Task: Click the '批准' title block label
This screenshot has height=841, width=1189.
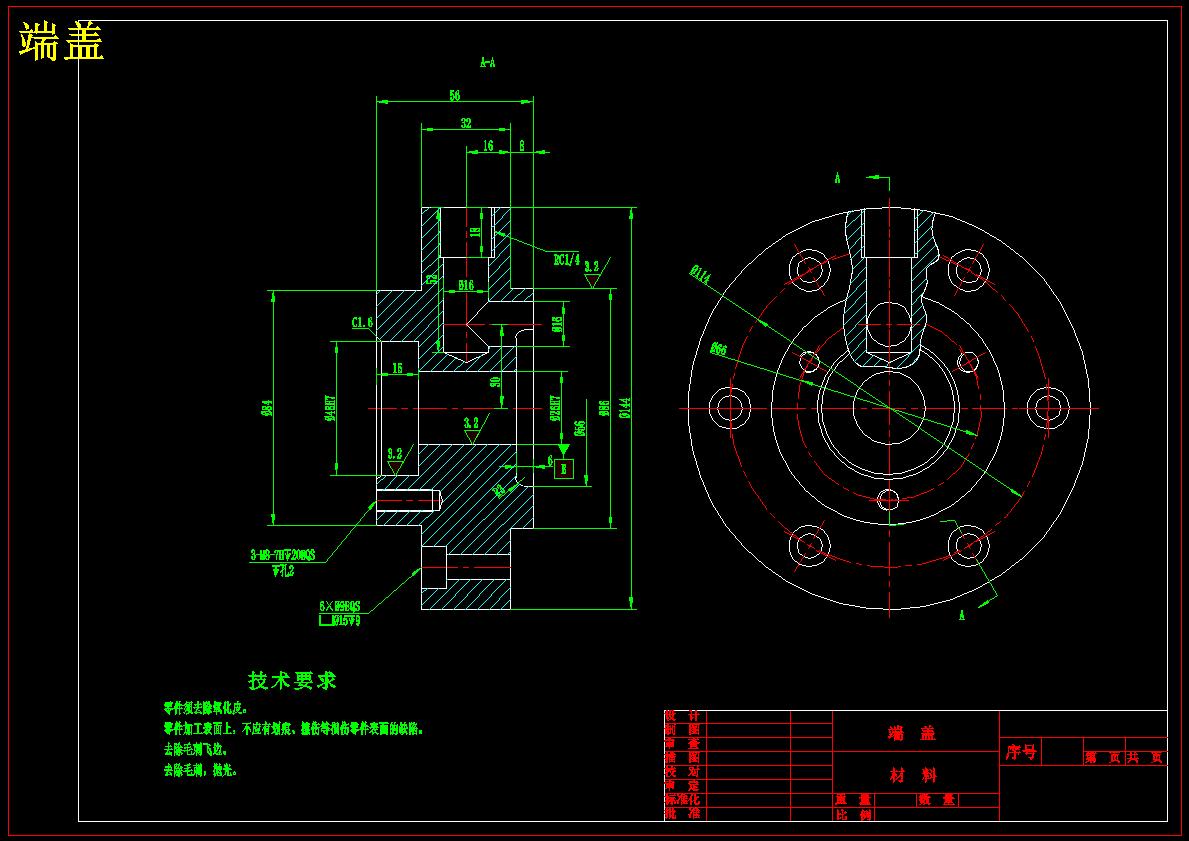Action: click(x=682, y=814)
